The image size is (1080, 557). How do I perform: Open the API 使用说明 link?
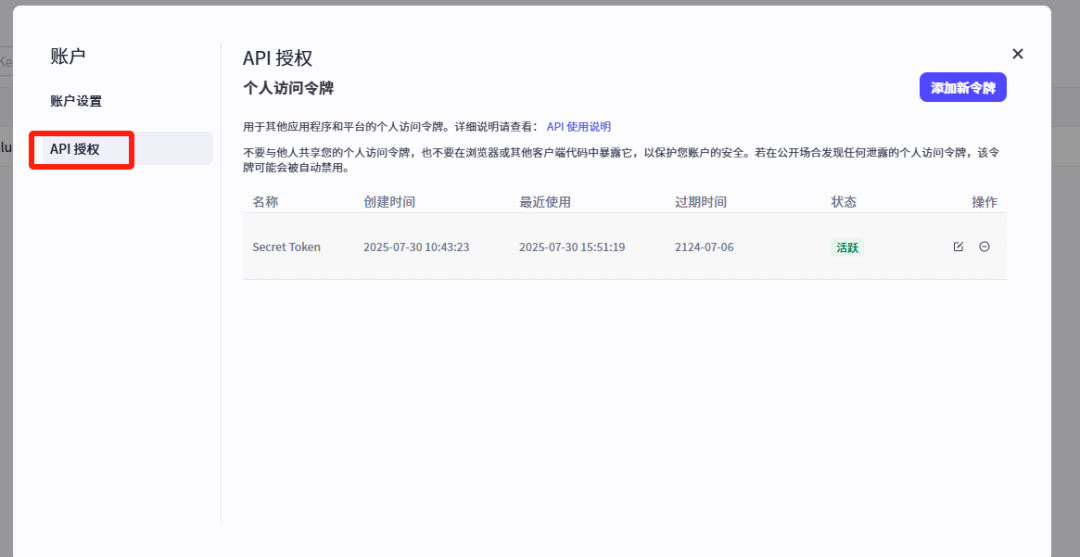pyautogui.click(x=578, y=127)
